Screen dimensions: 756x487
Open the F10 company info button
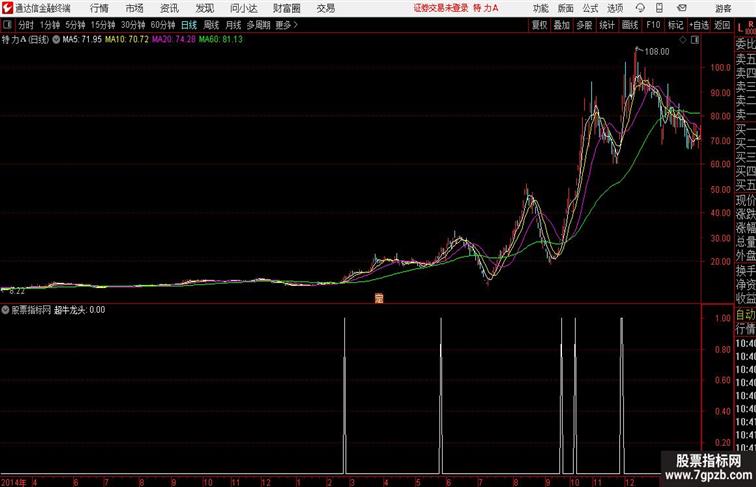pos(653,25)
